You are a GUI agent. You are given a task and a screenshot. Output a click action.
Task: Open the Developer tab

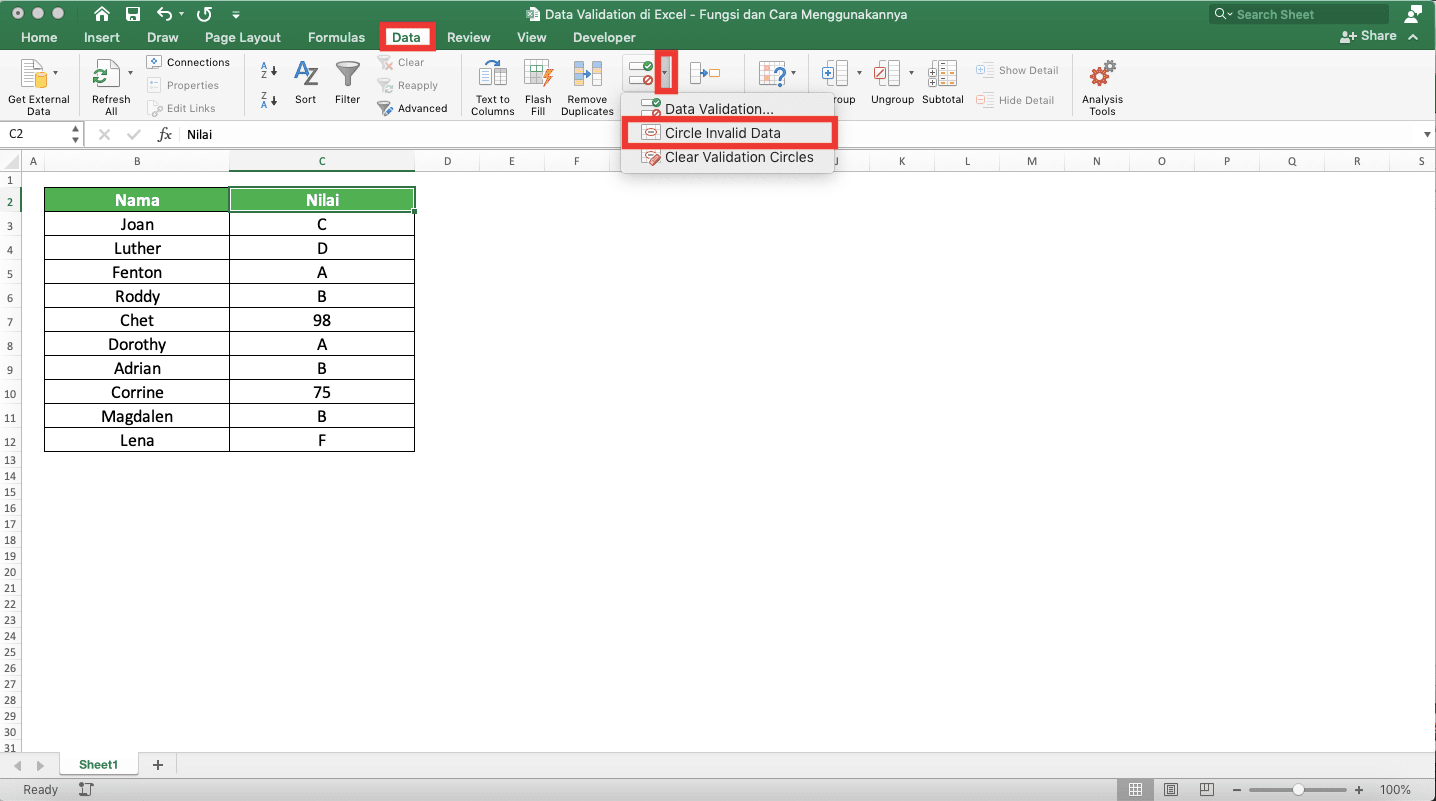(605, 38)
